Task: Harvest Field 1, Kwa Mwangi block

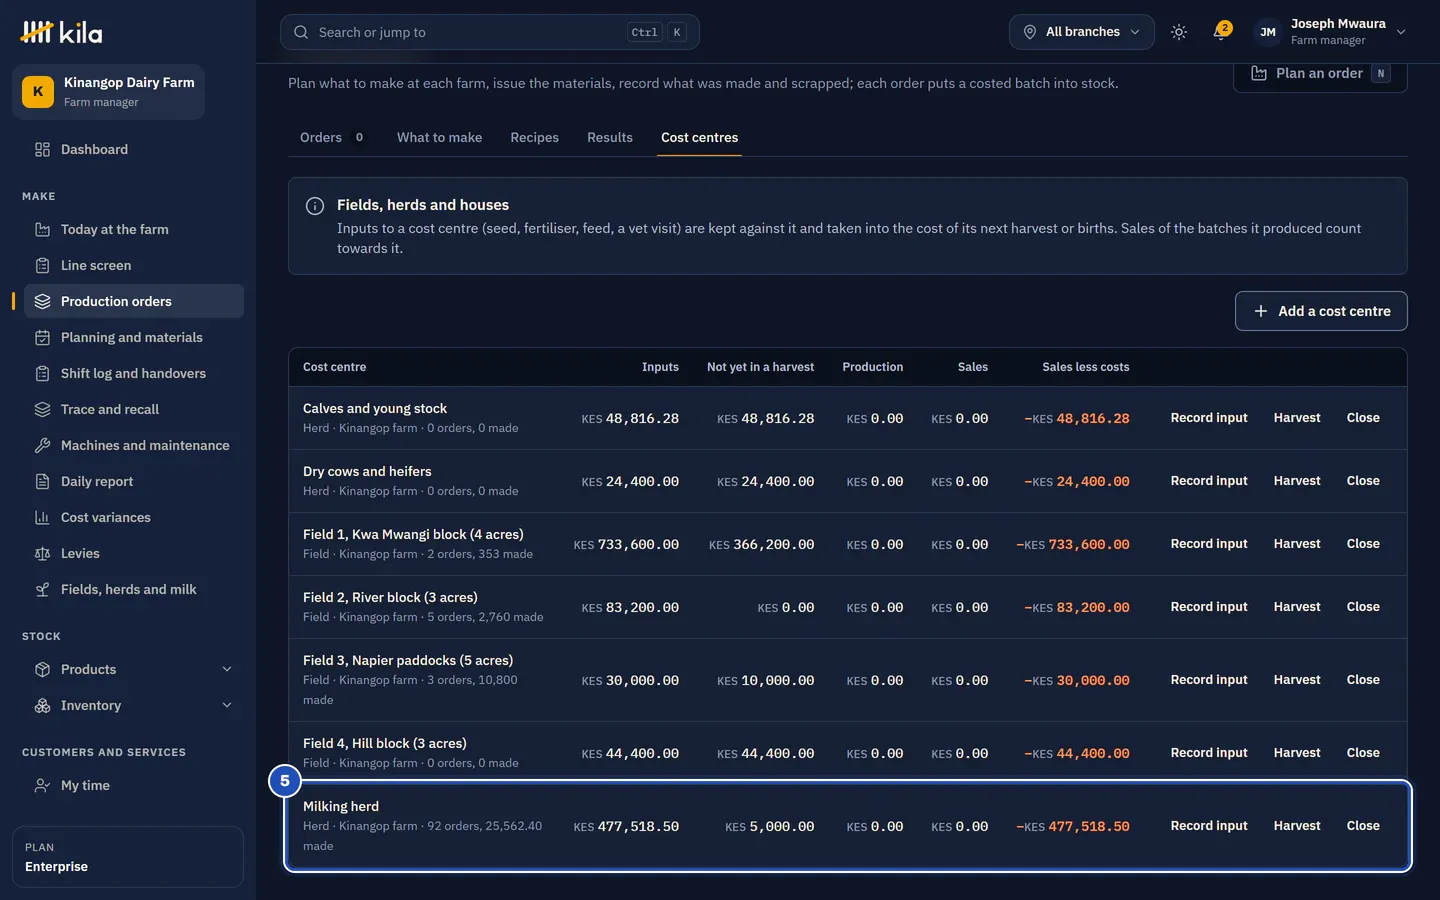Action: pos(1297,544)
